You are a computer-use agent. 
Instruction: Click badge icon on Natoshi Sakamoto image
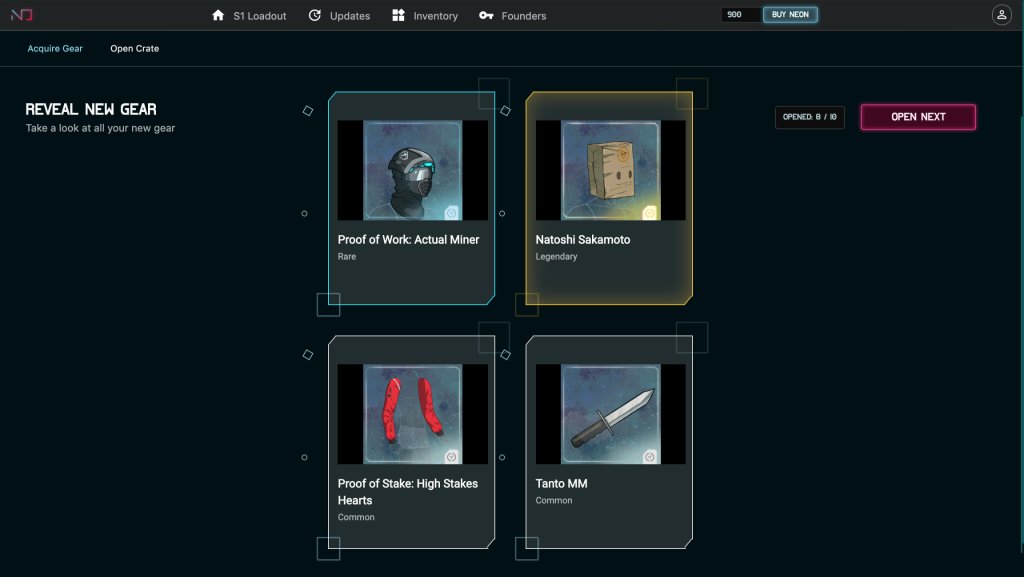point(650,213)
